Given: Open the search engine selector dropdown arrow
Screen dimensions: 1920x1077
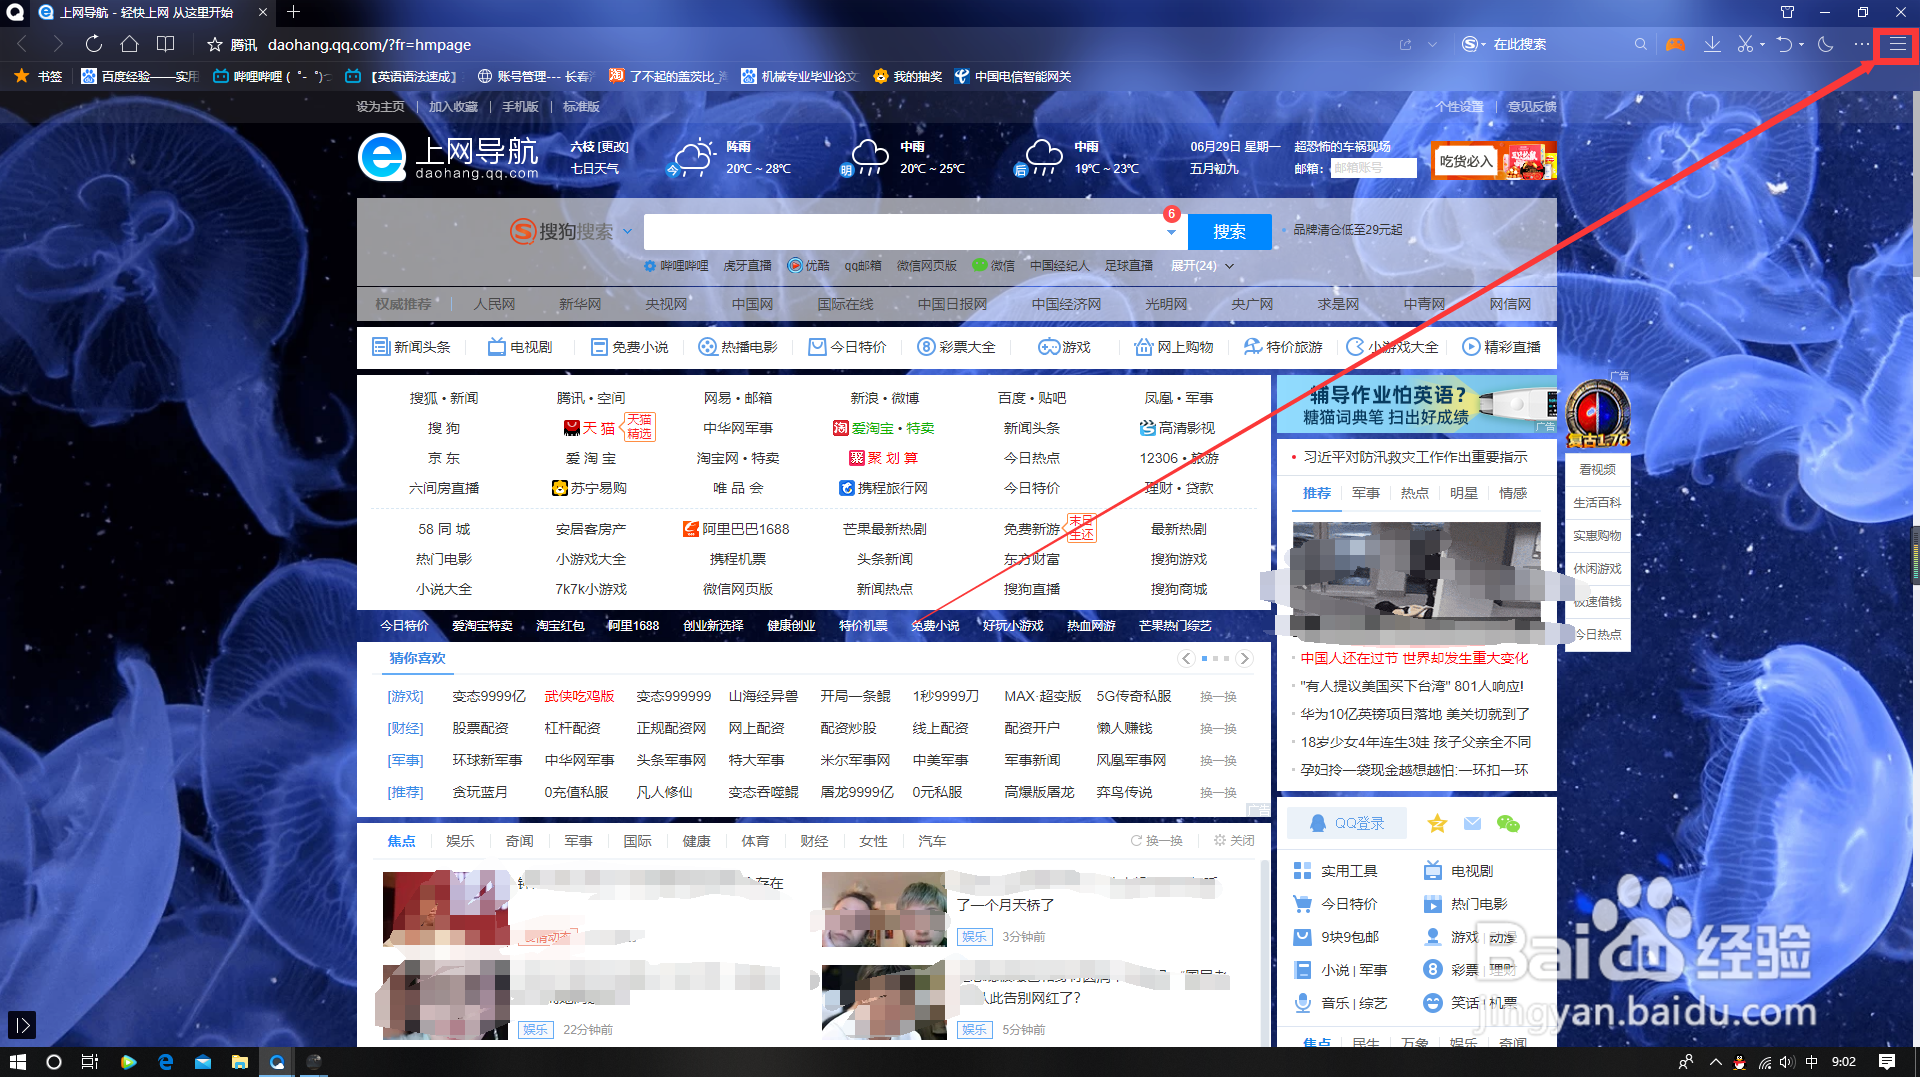Looking at the screenshot, I should (x=628, y=231).
